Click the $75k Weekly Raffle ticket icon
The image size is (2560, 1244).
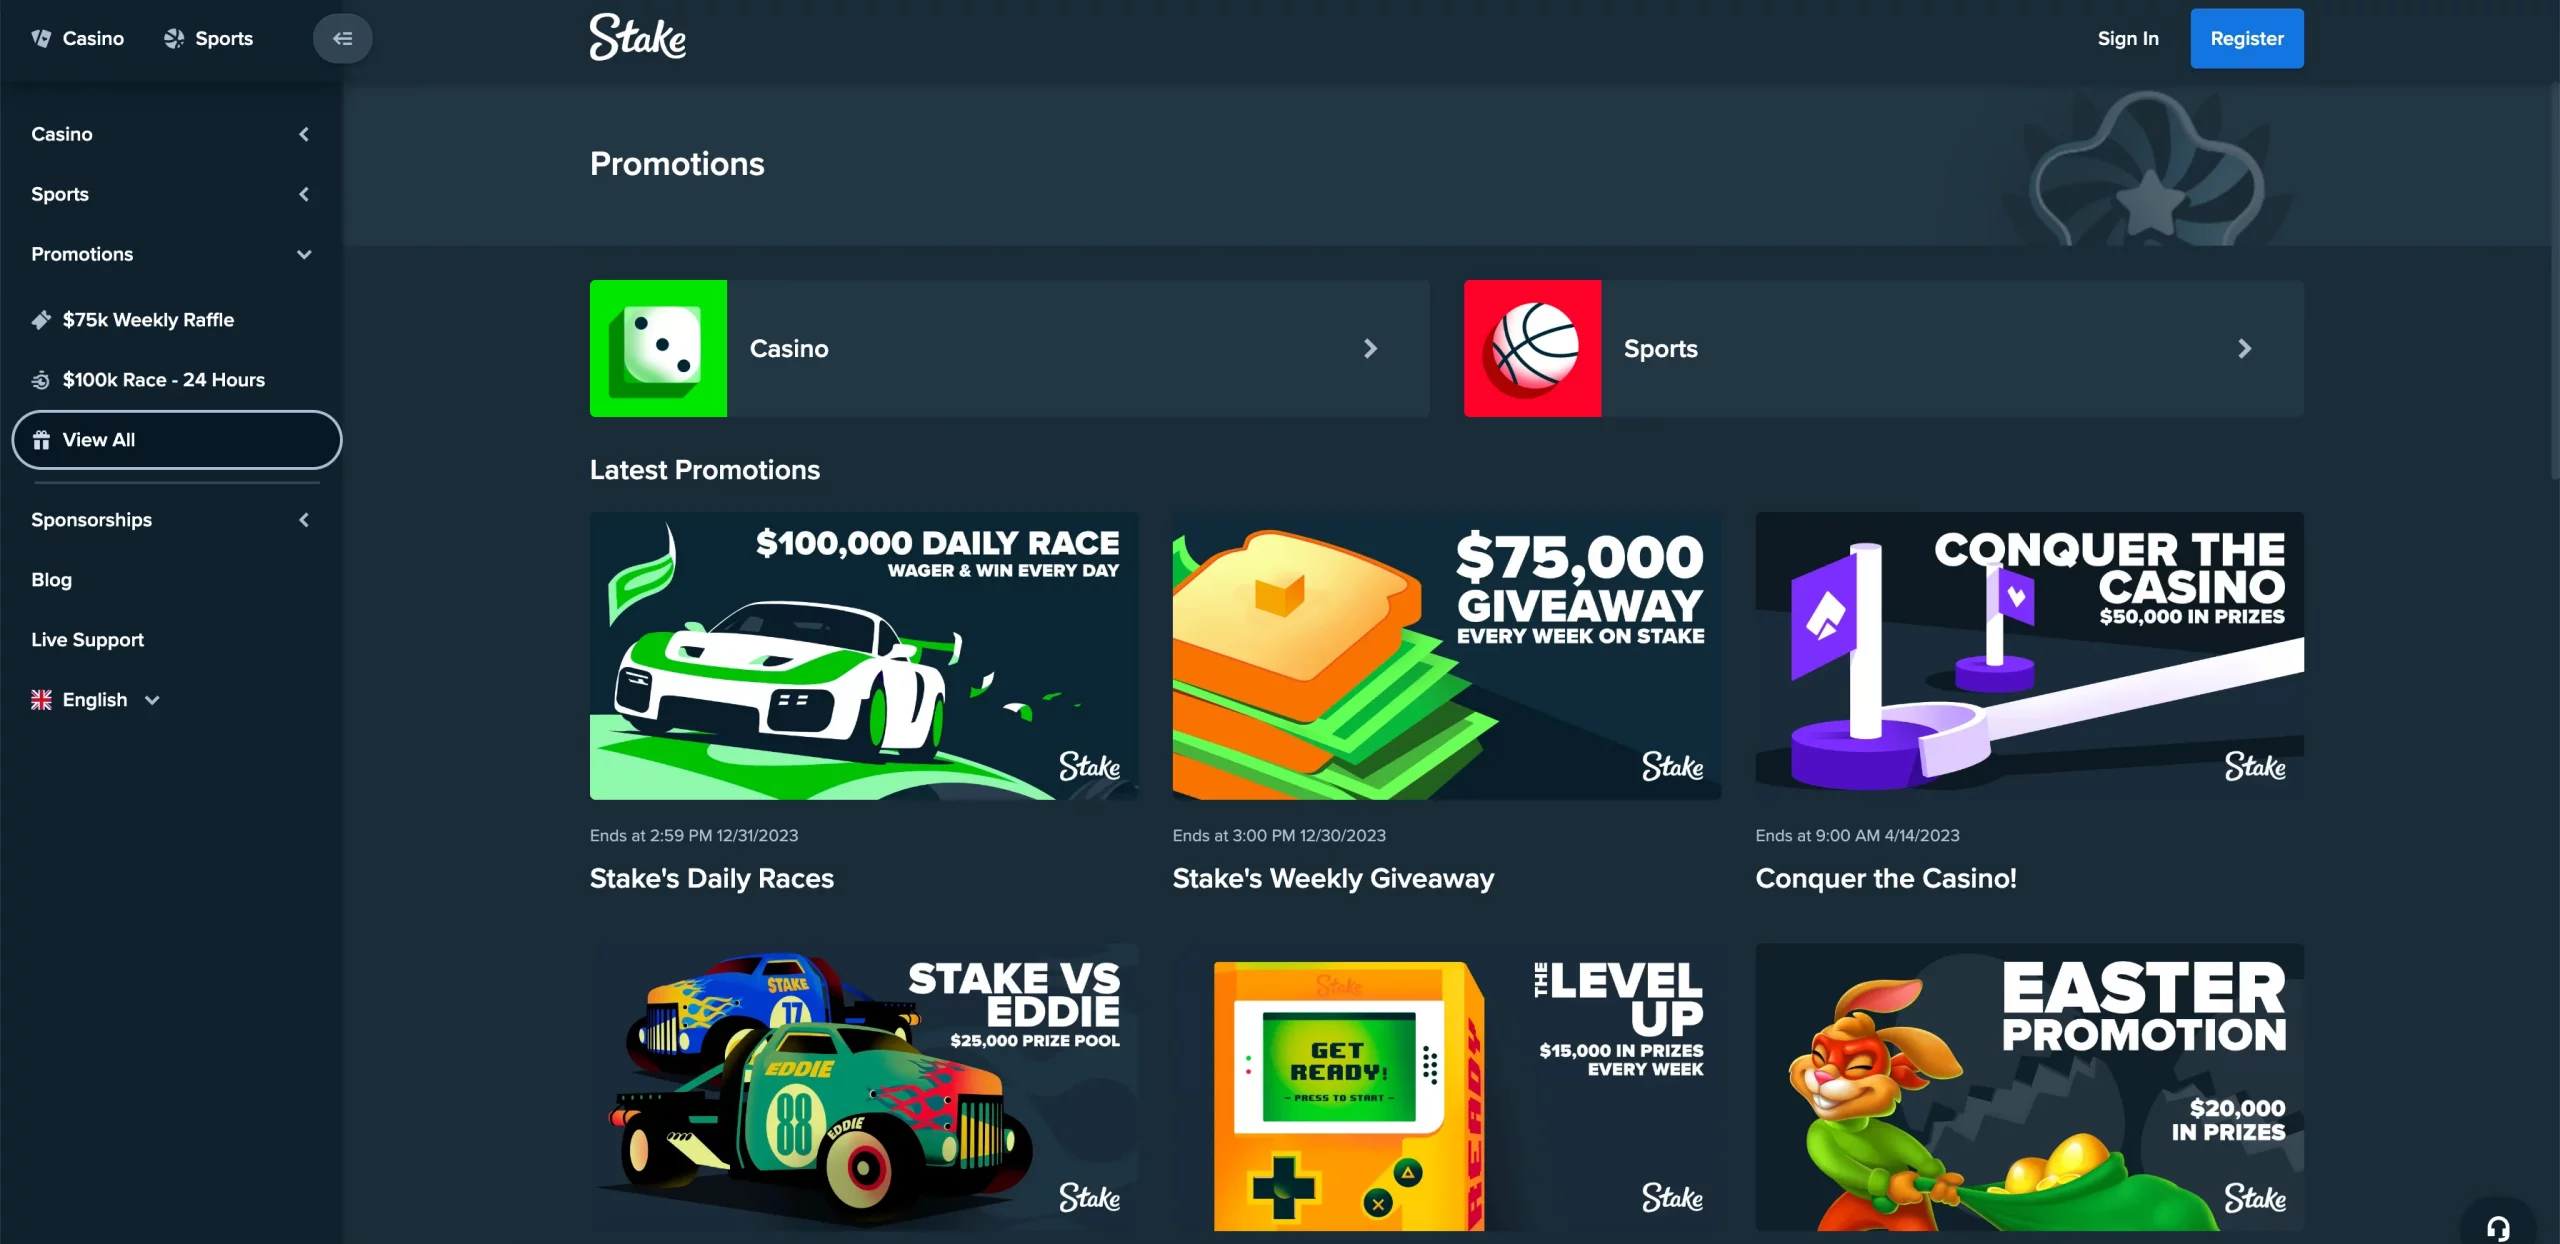pyautogui.click(x=41, y=320)
